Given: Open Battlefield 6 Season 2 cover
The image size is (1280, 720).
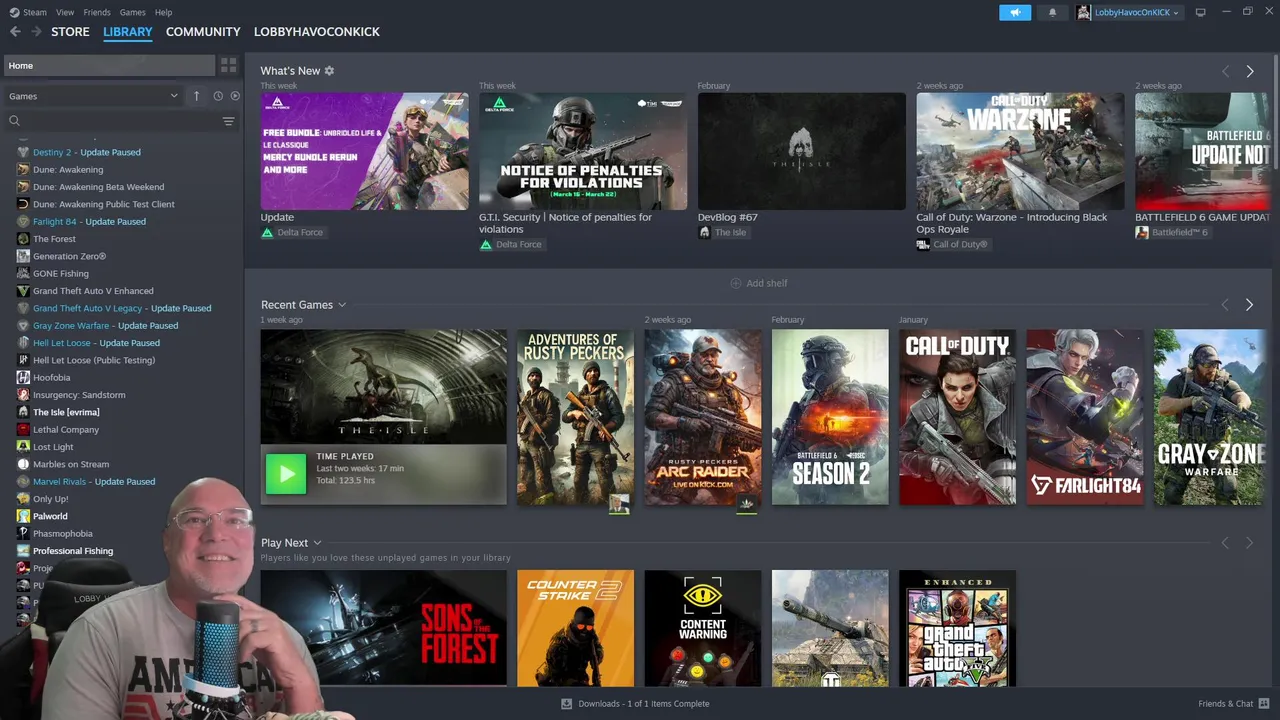Looking at the screenshot, I should click(x=830, y=417).
